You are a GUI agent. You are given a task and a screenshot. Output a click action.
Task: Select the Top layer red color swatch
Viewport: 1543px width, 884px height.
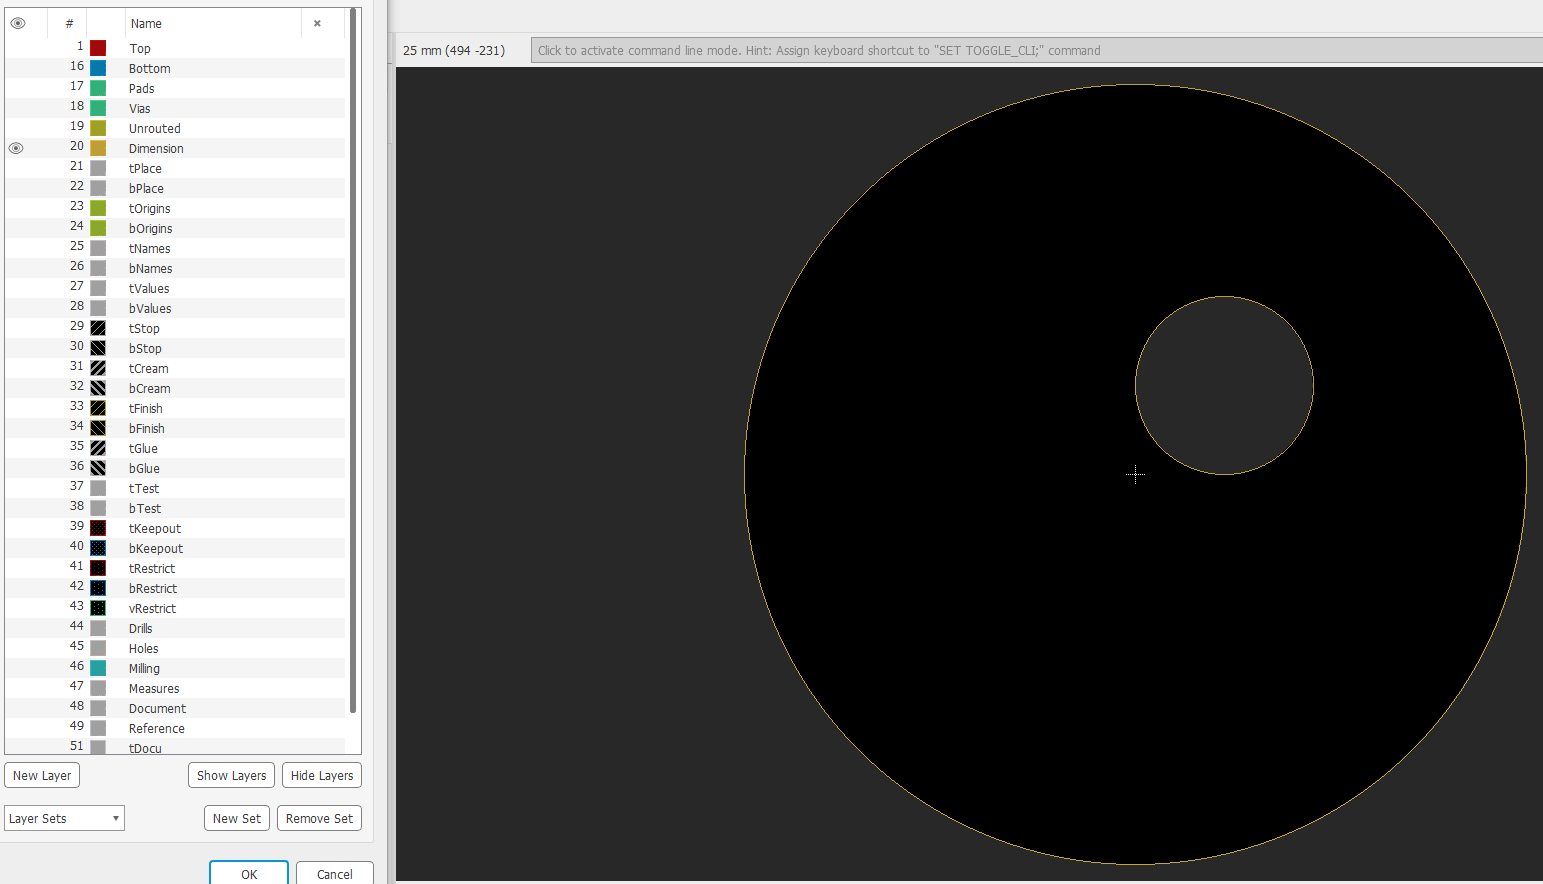[x=97, y=47]
